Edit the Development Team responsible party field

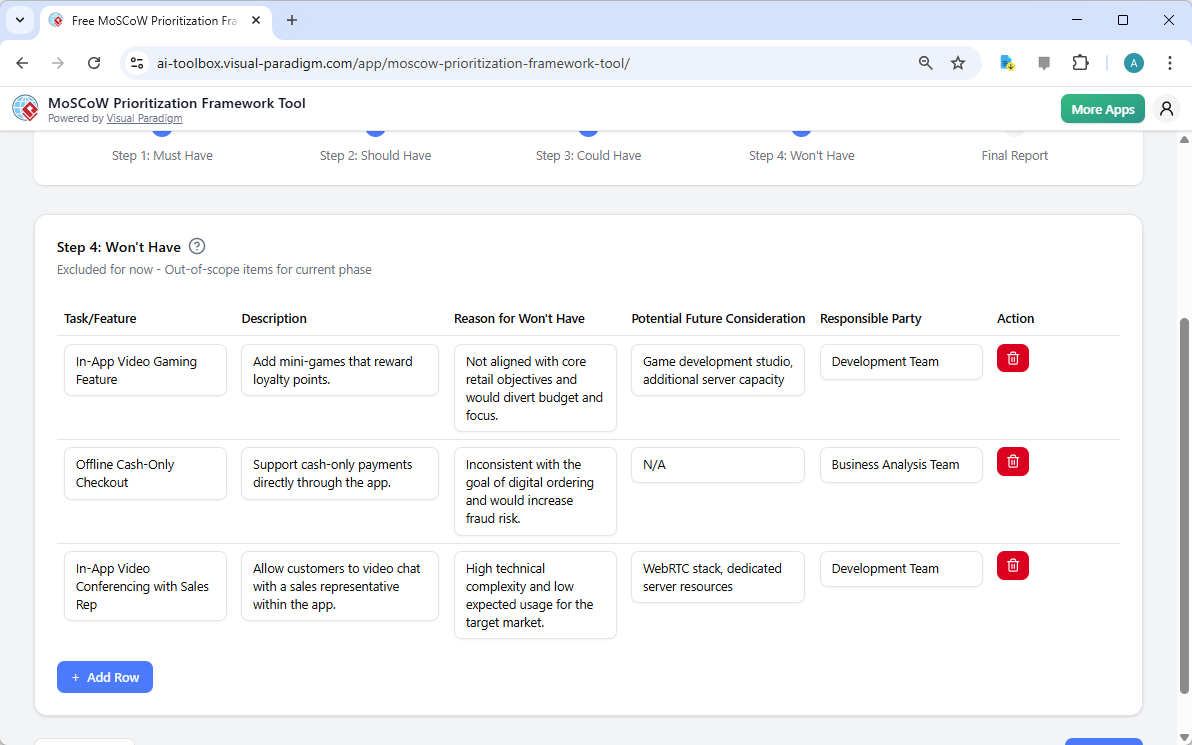tap(900, 362)
